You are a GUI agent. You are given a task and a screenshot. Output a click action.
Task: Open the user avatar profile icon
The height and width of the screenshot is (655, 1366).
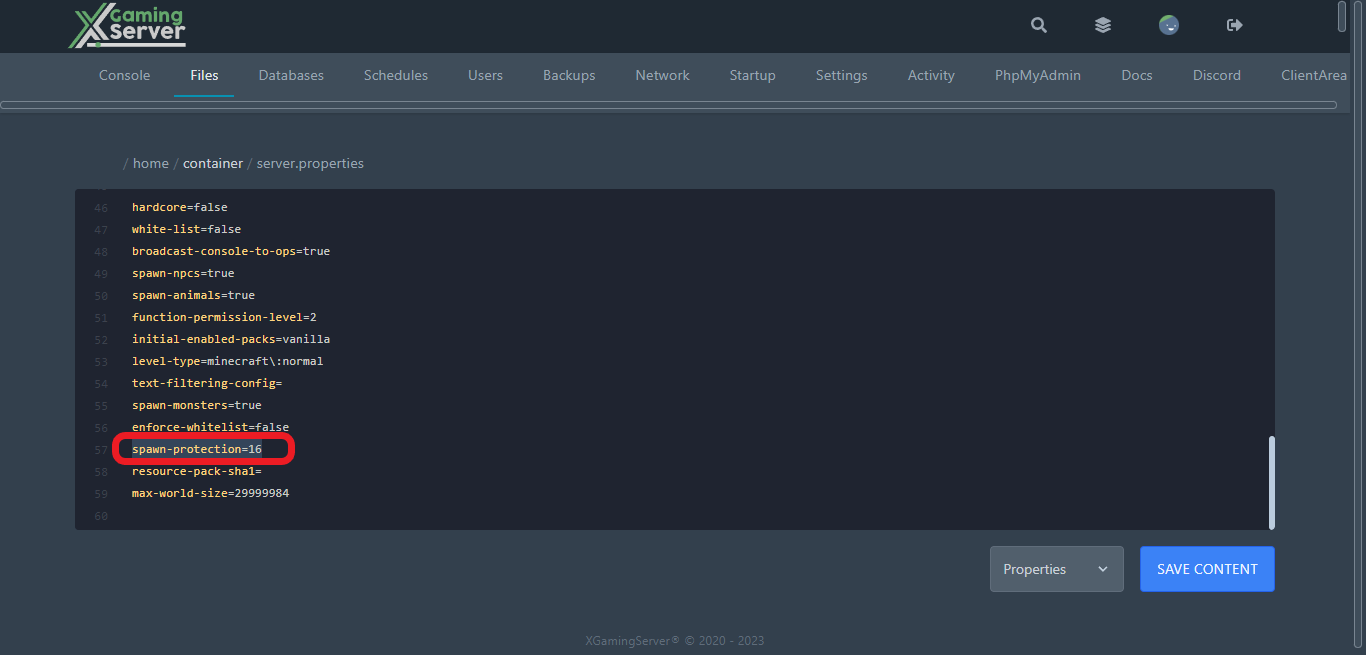(x=1168, y=25)
